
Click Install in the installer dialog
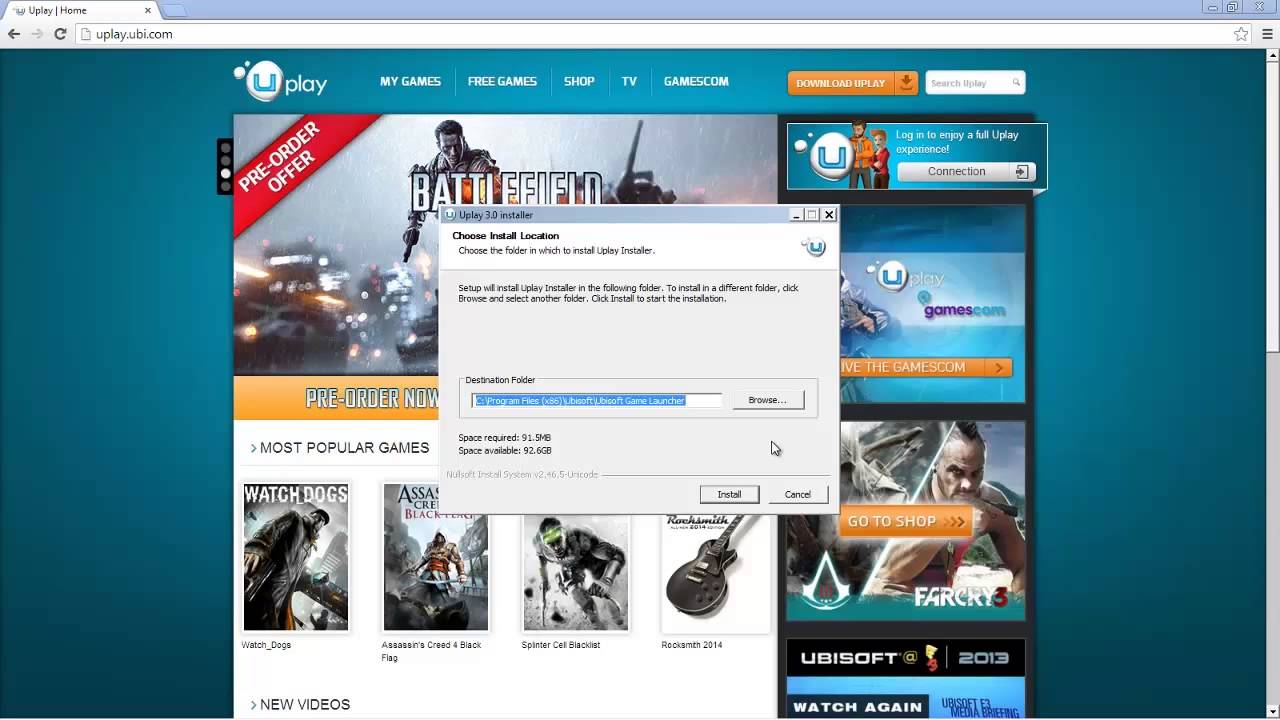(x=729, y=494)
